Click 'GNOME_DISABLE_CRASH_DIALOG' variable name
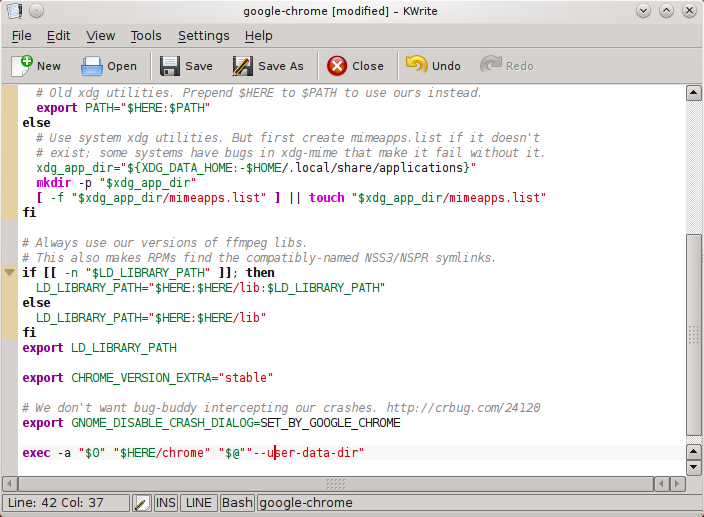Viewport: 704px width, 517px height. (x=163, y=423)
